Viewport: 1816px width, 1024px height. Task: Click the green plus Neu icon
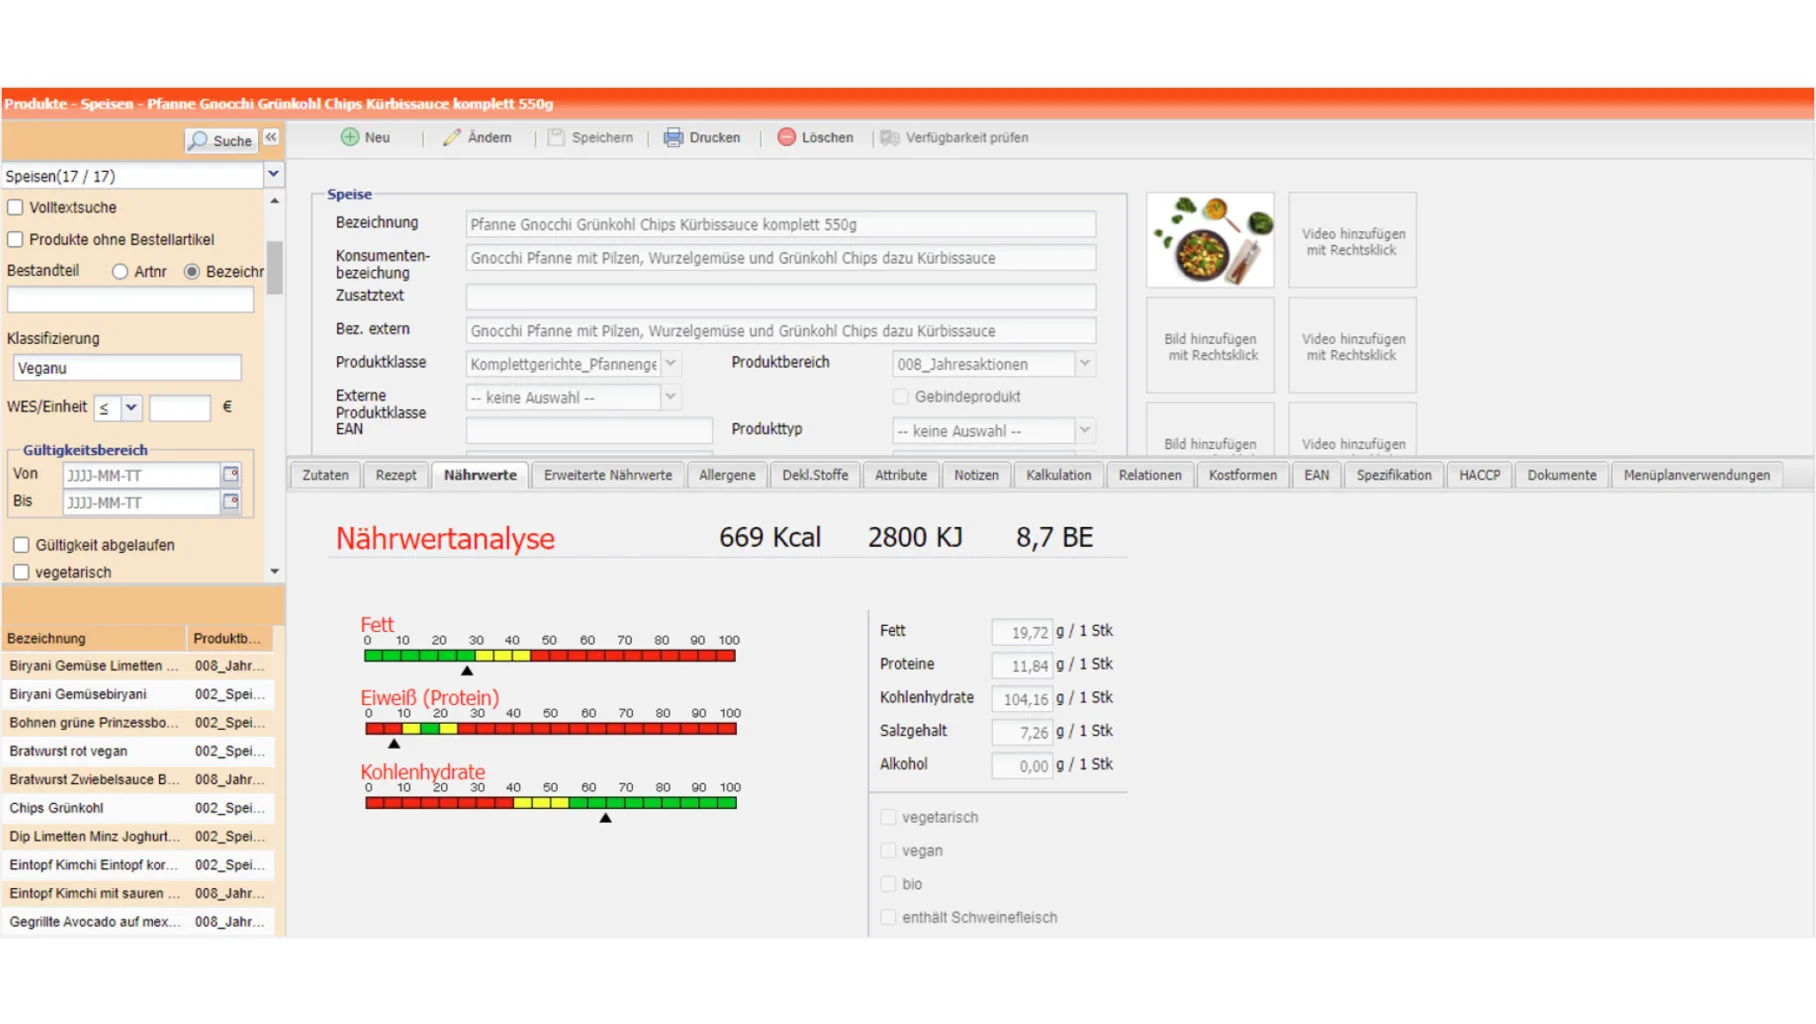click(x=350, y=137)
